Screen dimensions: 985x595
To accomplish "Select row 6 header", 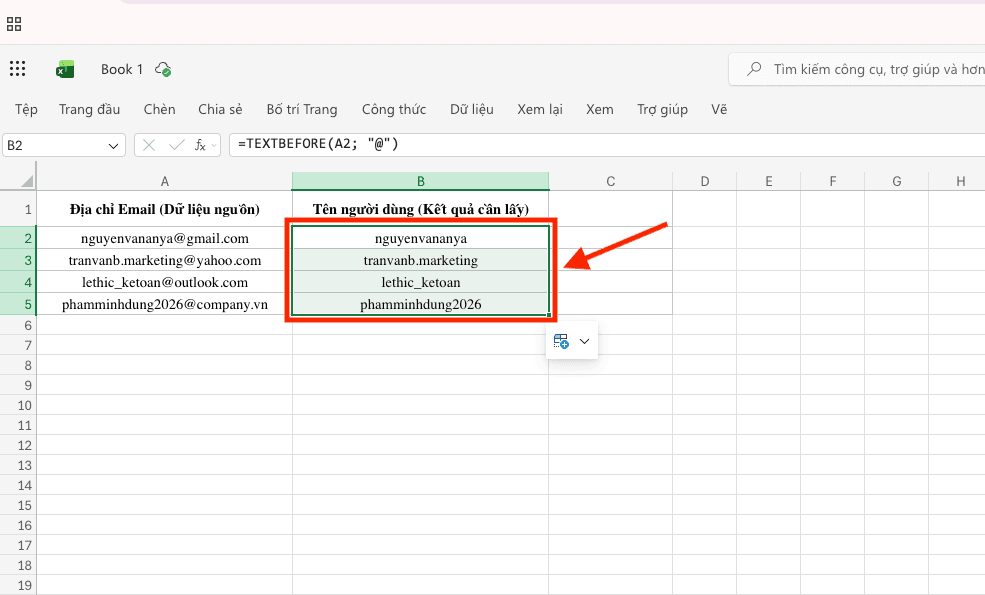I will click(x=18, y=325).
